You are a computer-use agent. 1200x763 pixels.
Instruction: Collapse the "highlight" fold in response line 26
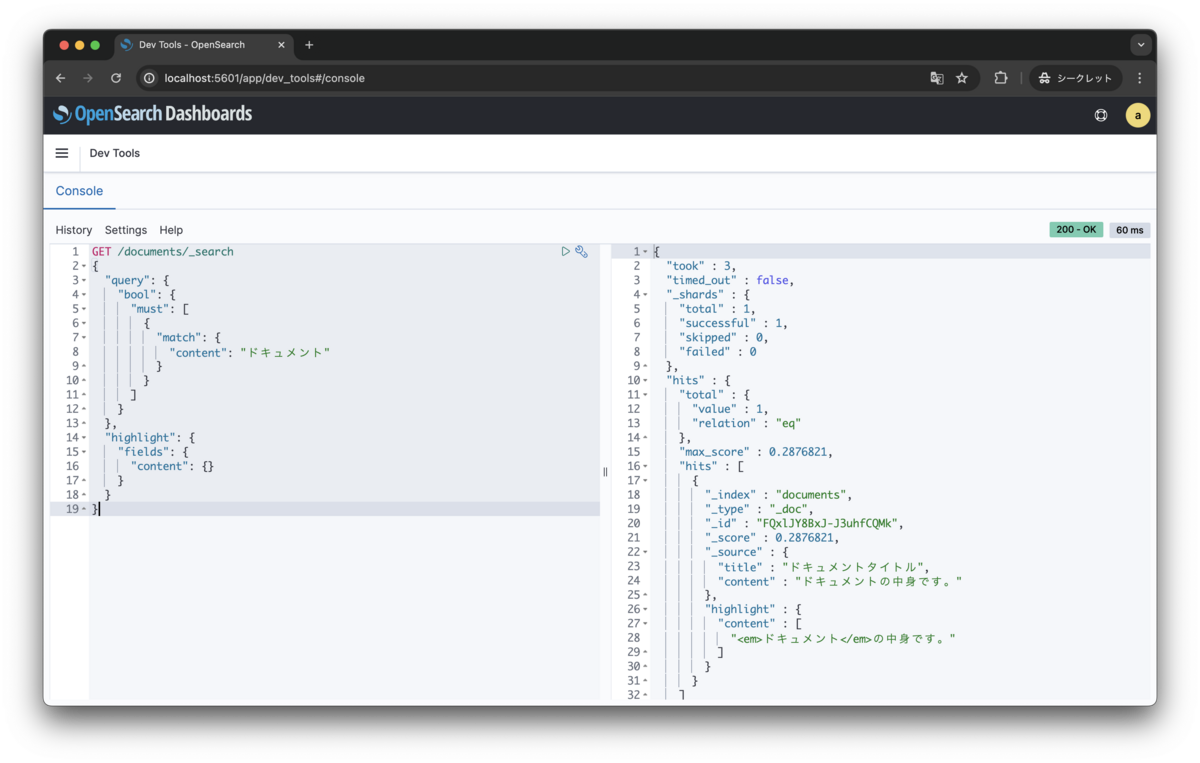[645, 609]
